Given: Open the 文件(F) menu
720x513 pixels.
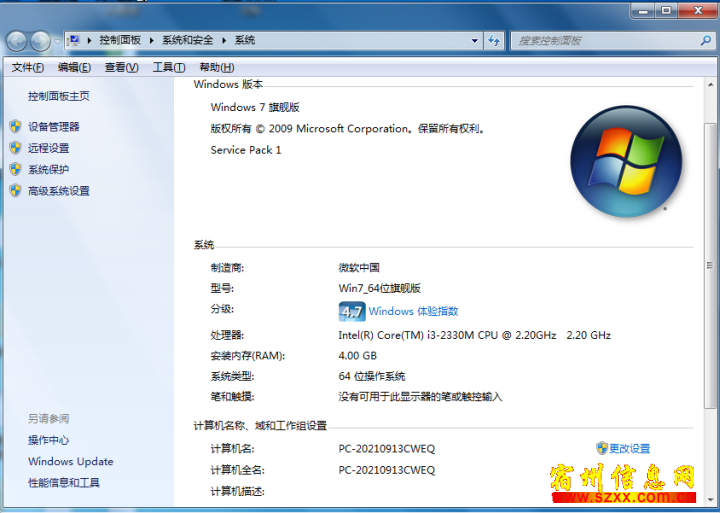Looking at the screenshot, I should (x=28, y=68).
